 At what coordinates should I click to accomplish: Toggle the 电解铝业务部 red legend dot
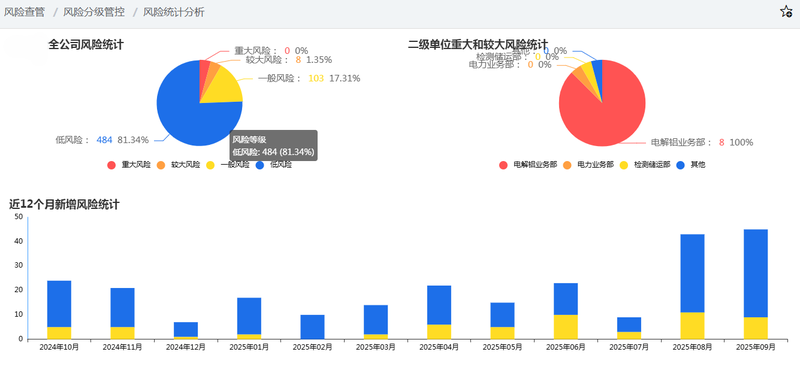click(503, 165)
